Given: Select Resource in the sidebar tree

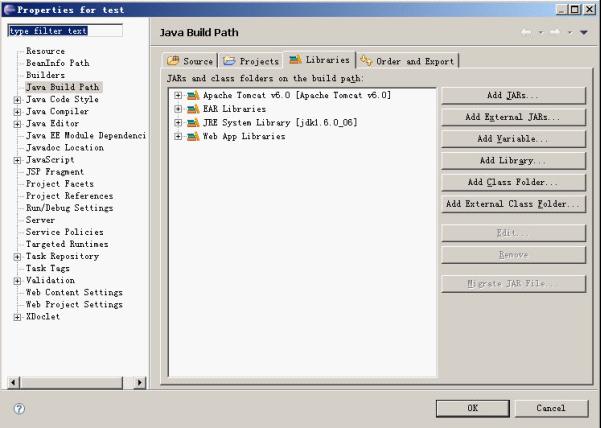Looking at the screenshot, I should [x=45, y=51].
